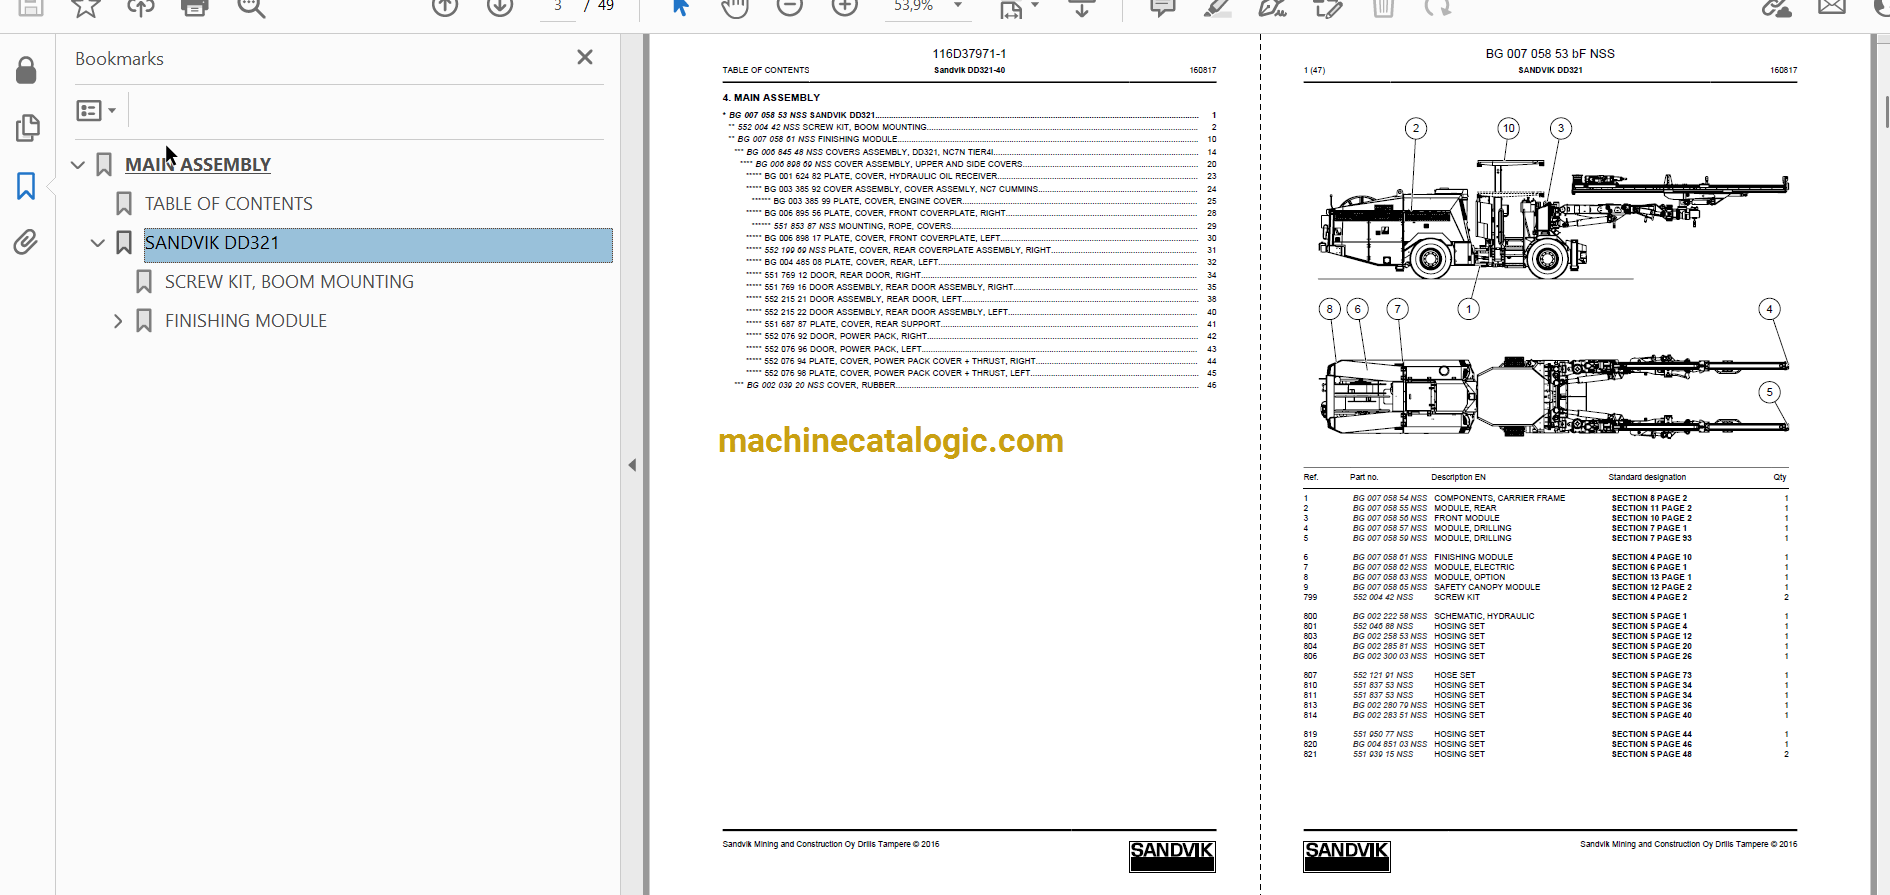Open the page thumbnails panel
The image size is (1890, 895).
pyautogui.click(x=27, y=127)
